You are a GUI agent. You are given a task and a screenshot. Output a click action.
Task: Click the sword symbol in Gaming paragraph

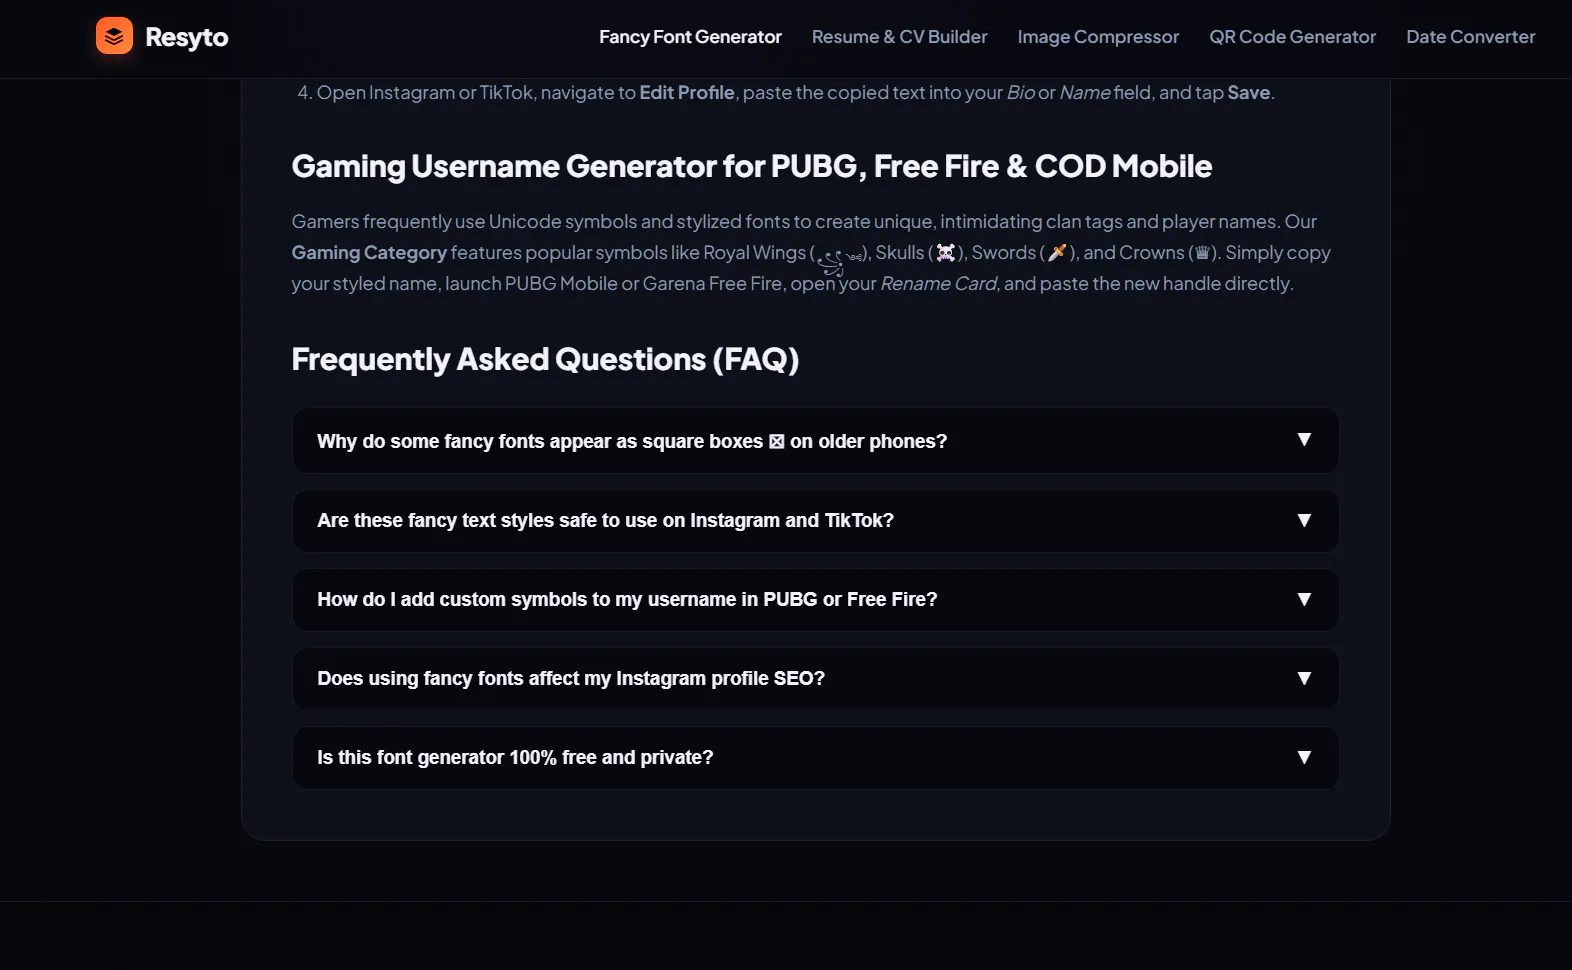coord(1057,253)
